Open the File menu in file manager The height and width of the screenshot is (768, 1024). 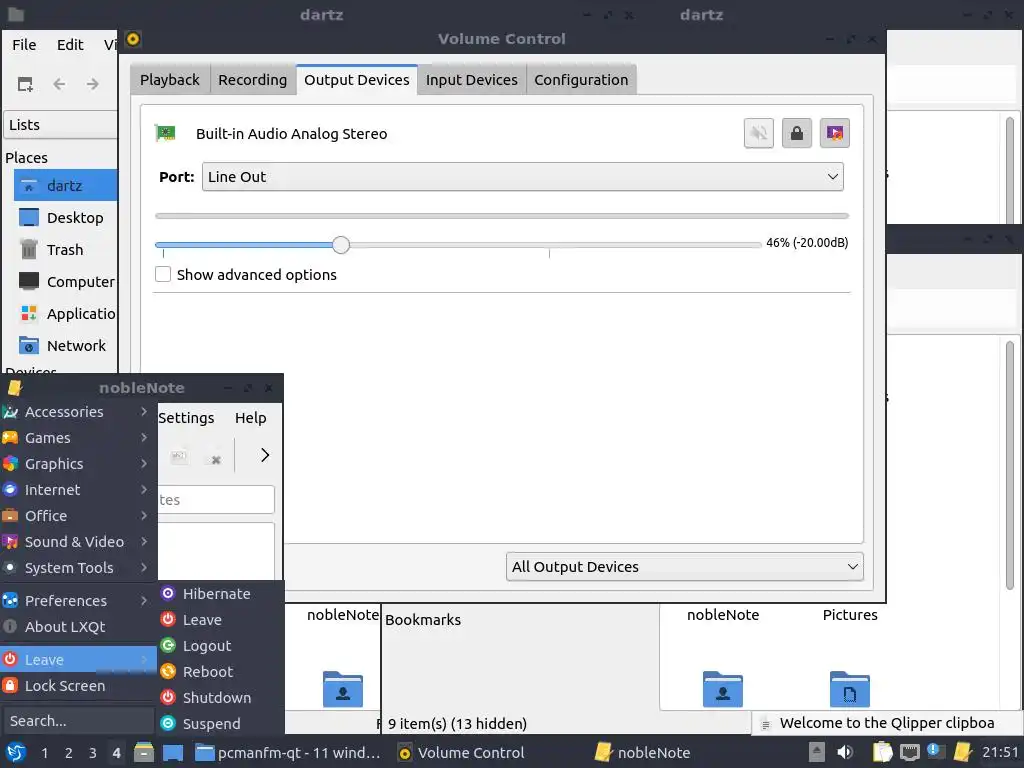pyautogui.click(x=24, y=44)
